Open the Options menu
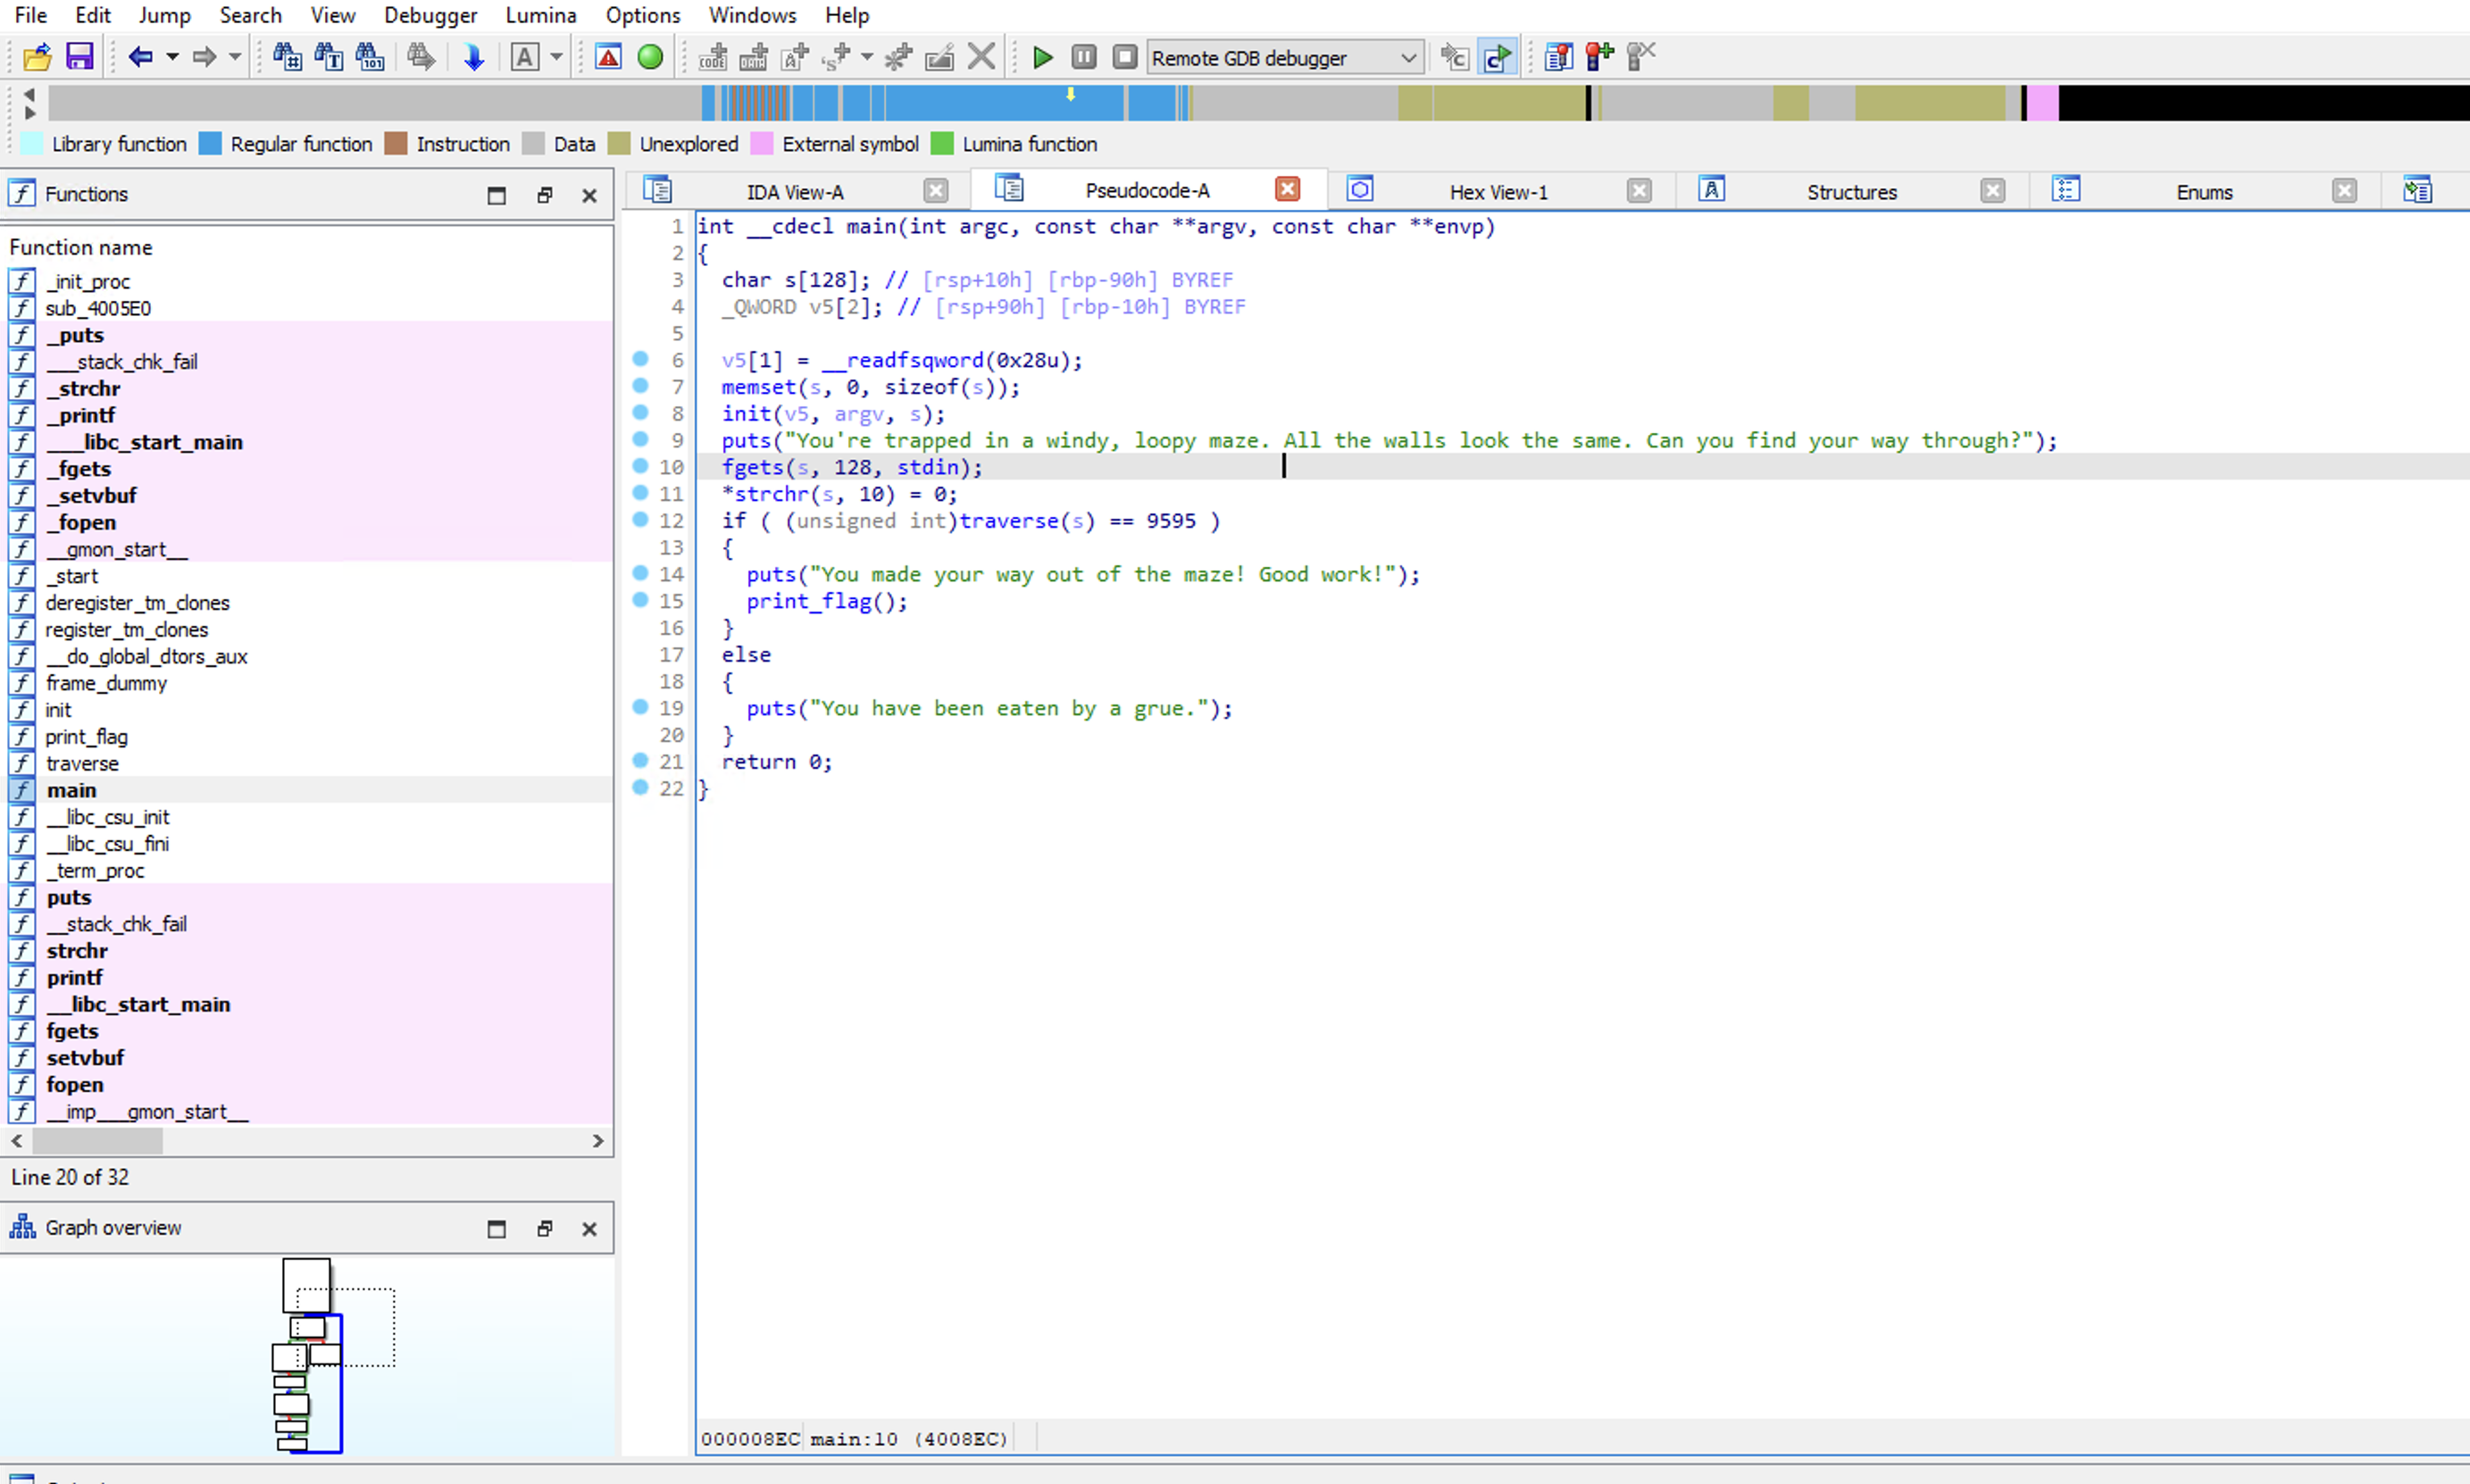Image resolution: width=2470 pixels, height=1484 pixels. (643, 15)
